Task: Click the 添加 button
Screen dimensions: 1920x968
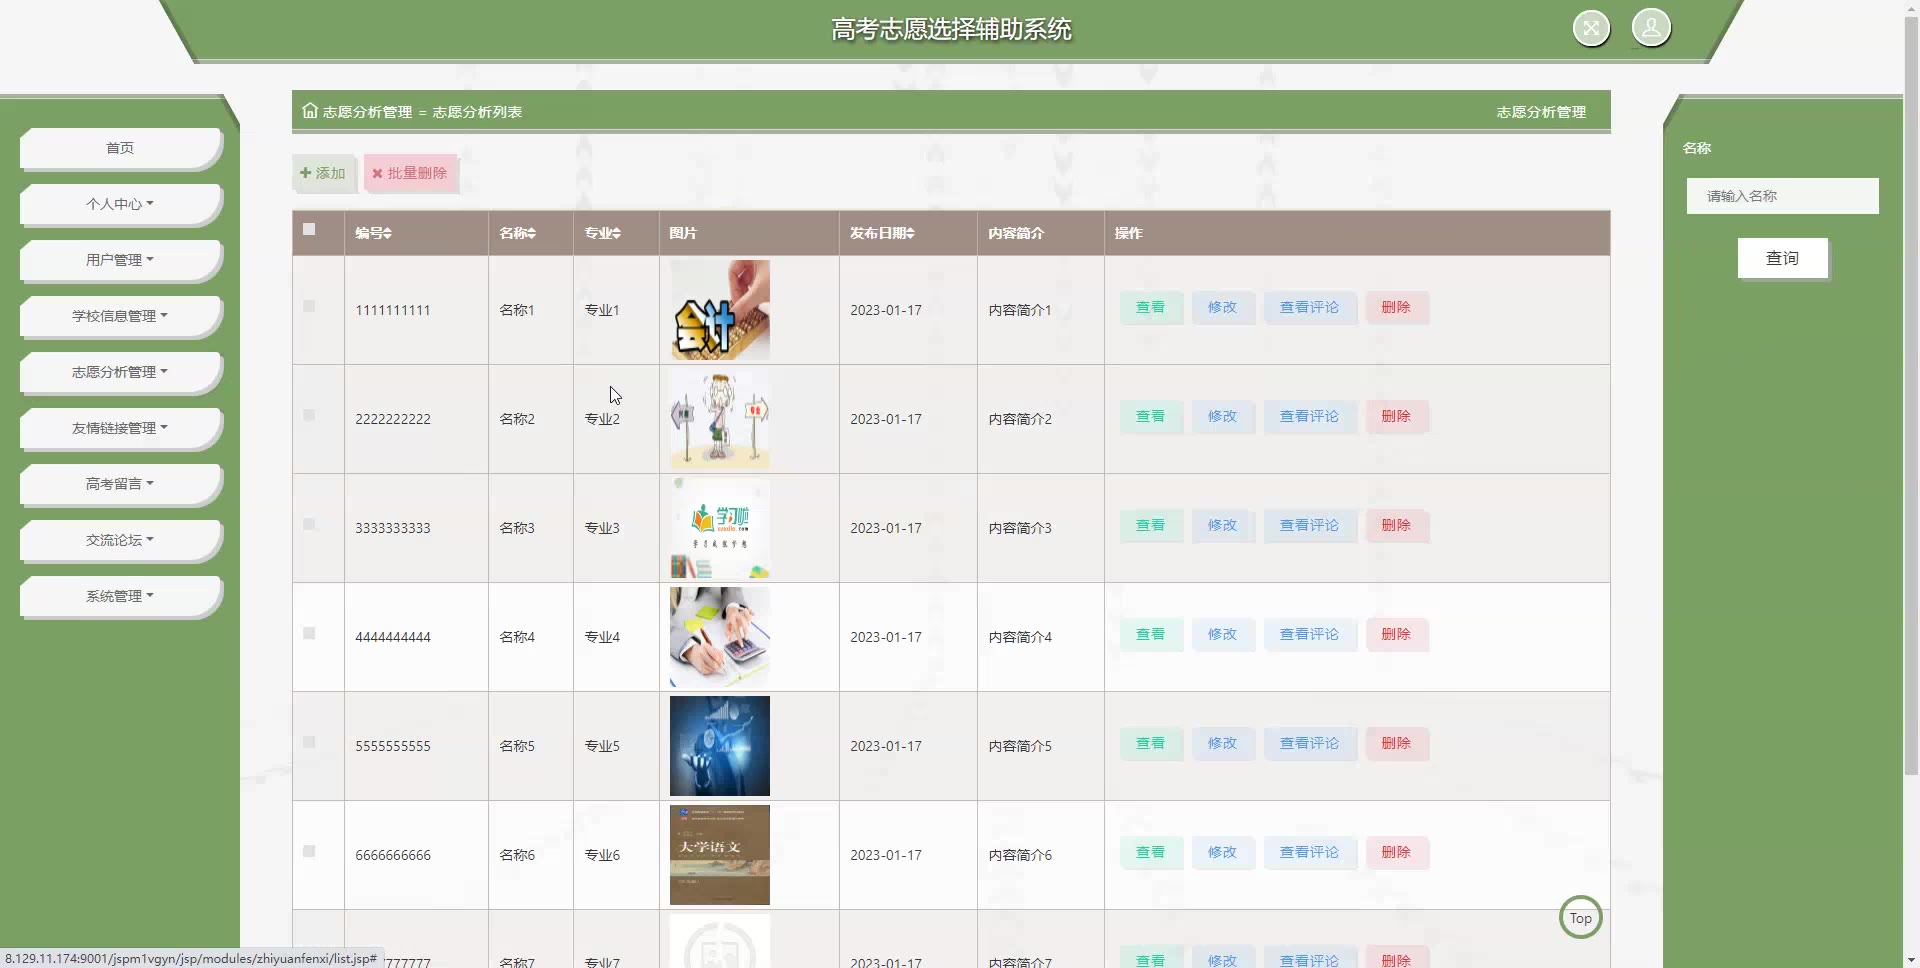Action: click(323, 173)
